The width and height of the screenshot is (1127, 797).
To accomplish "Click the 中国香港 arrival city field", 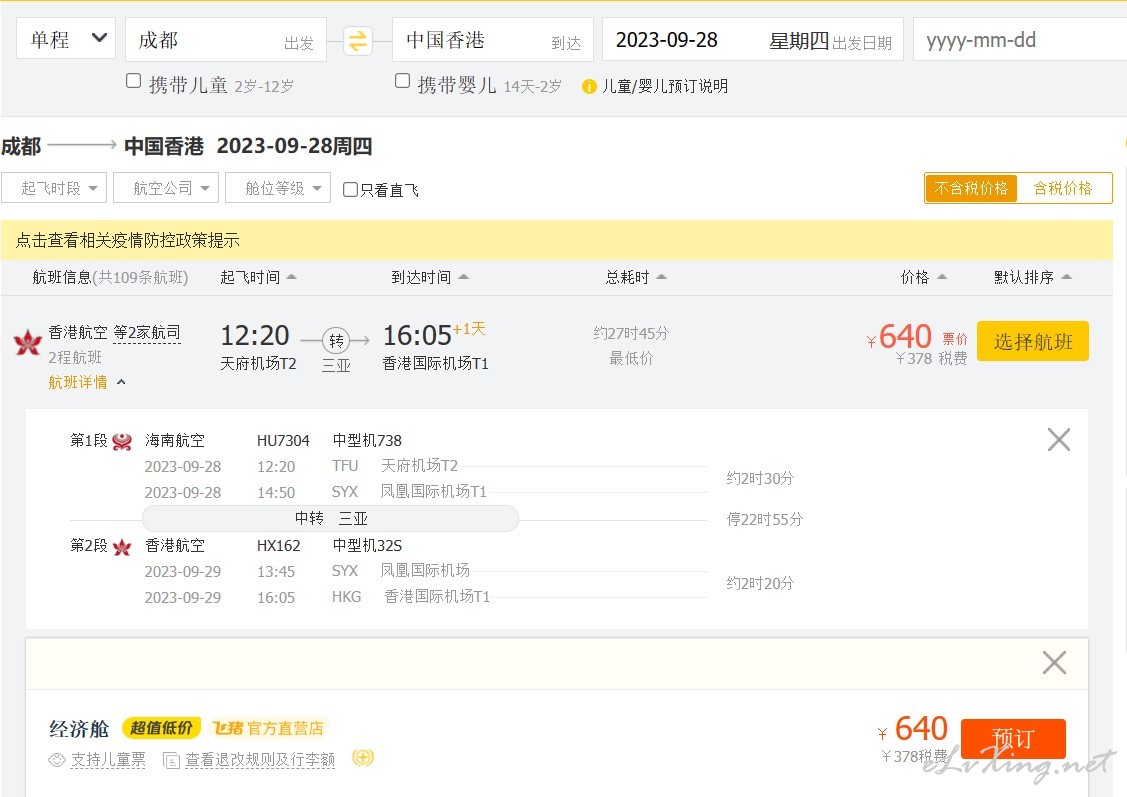I will coord(493,40).
